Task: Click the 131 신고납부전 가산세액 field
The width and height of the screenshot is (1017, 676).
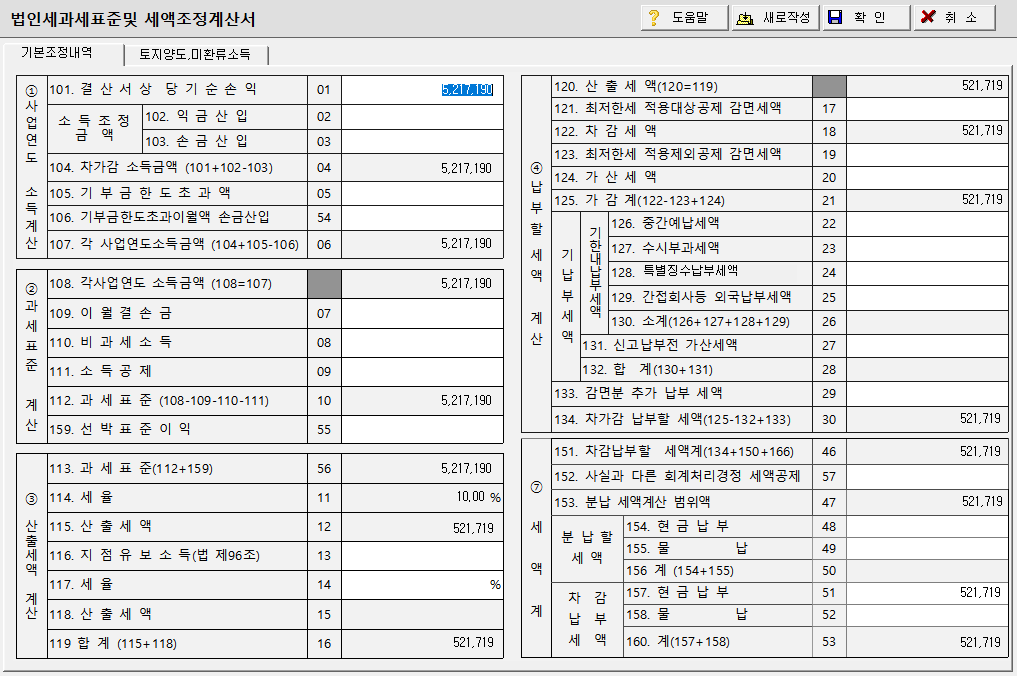Action: tap(927, 345)
